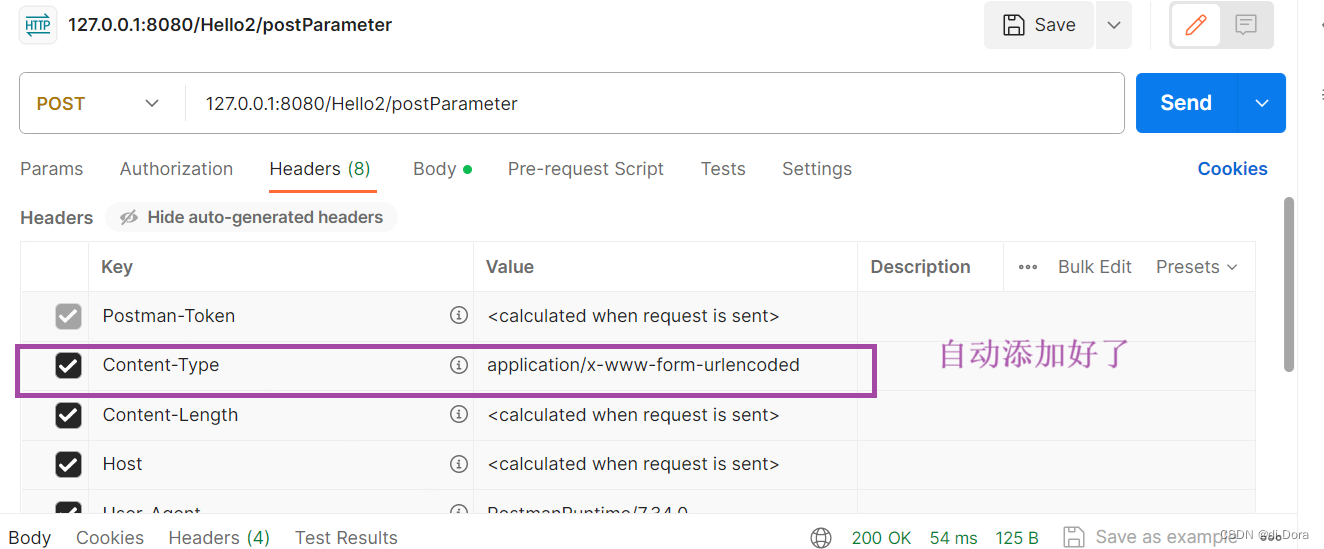Viewport: 1324px width, 549px height.
Task: Open the comments icon
Action: click(x=1246, y=25)
